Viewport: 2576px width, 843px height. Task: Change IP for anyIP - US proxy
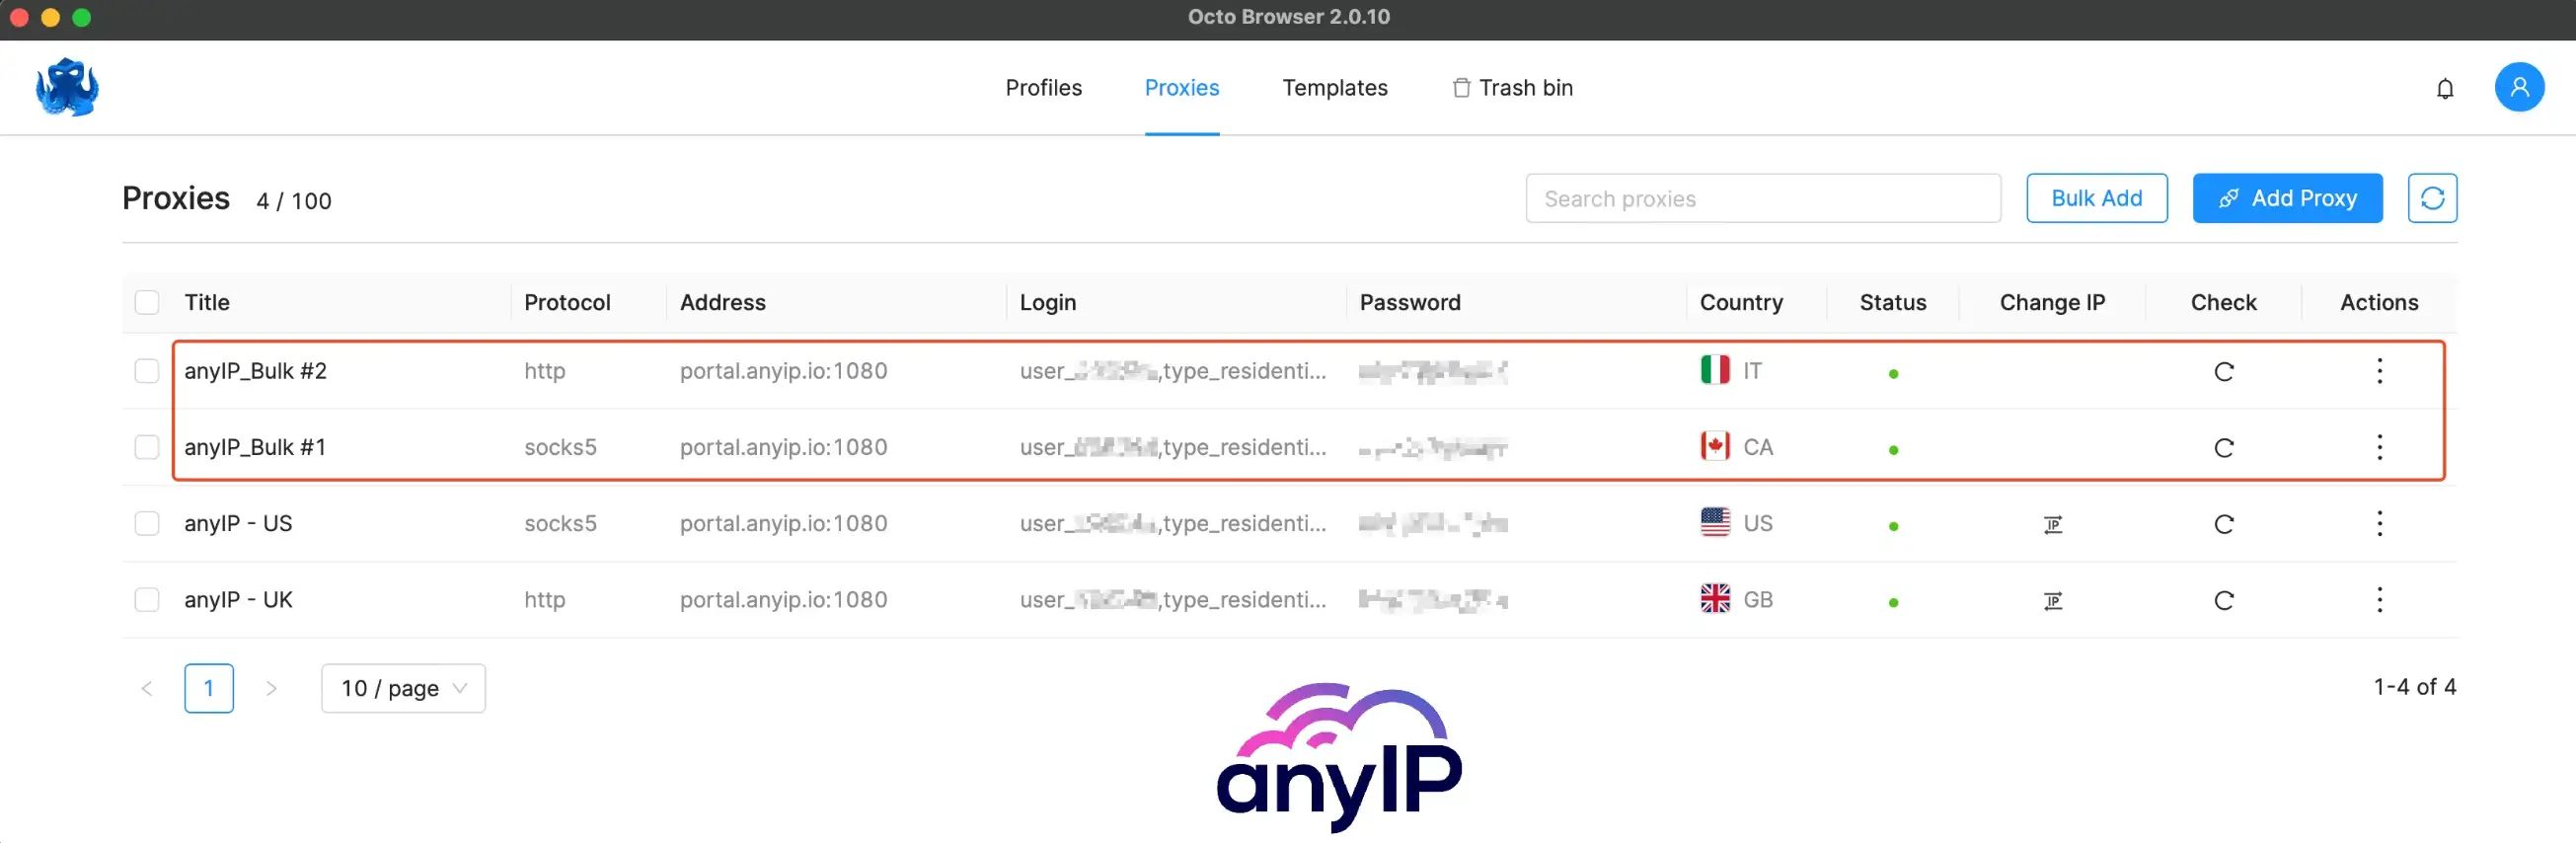(x=2052, y=524)
